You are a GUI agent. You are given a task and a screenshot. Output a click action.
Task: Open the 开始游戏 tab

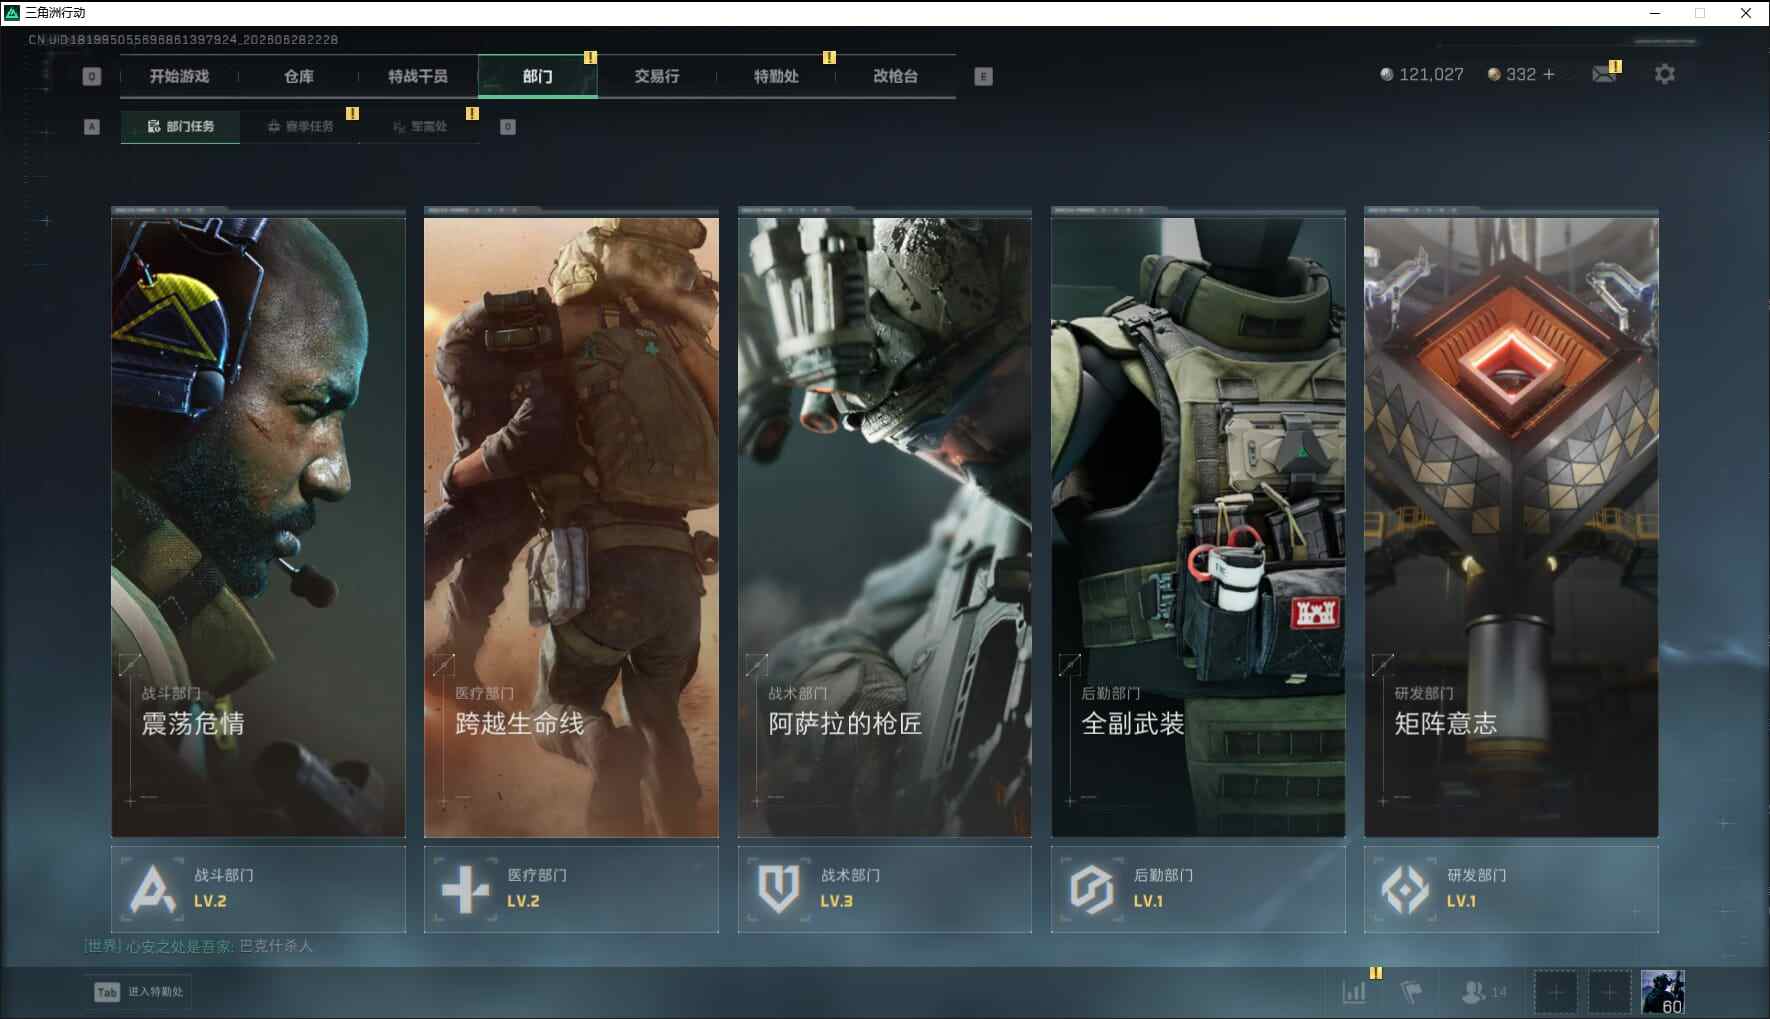click(179, 76)
